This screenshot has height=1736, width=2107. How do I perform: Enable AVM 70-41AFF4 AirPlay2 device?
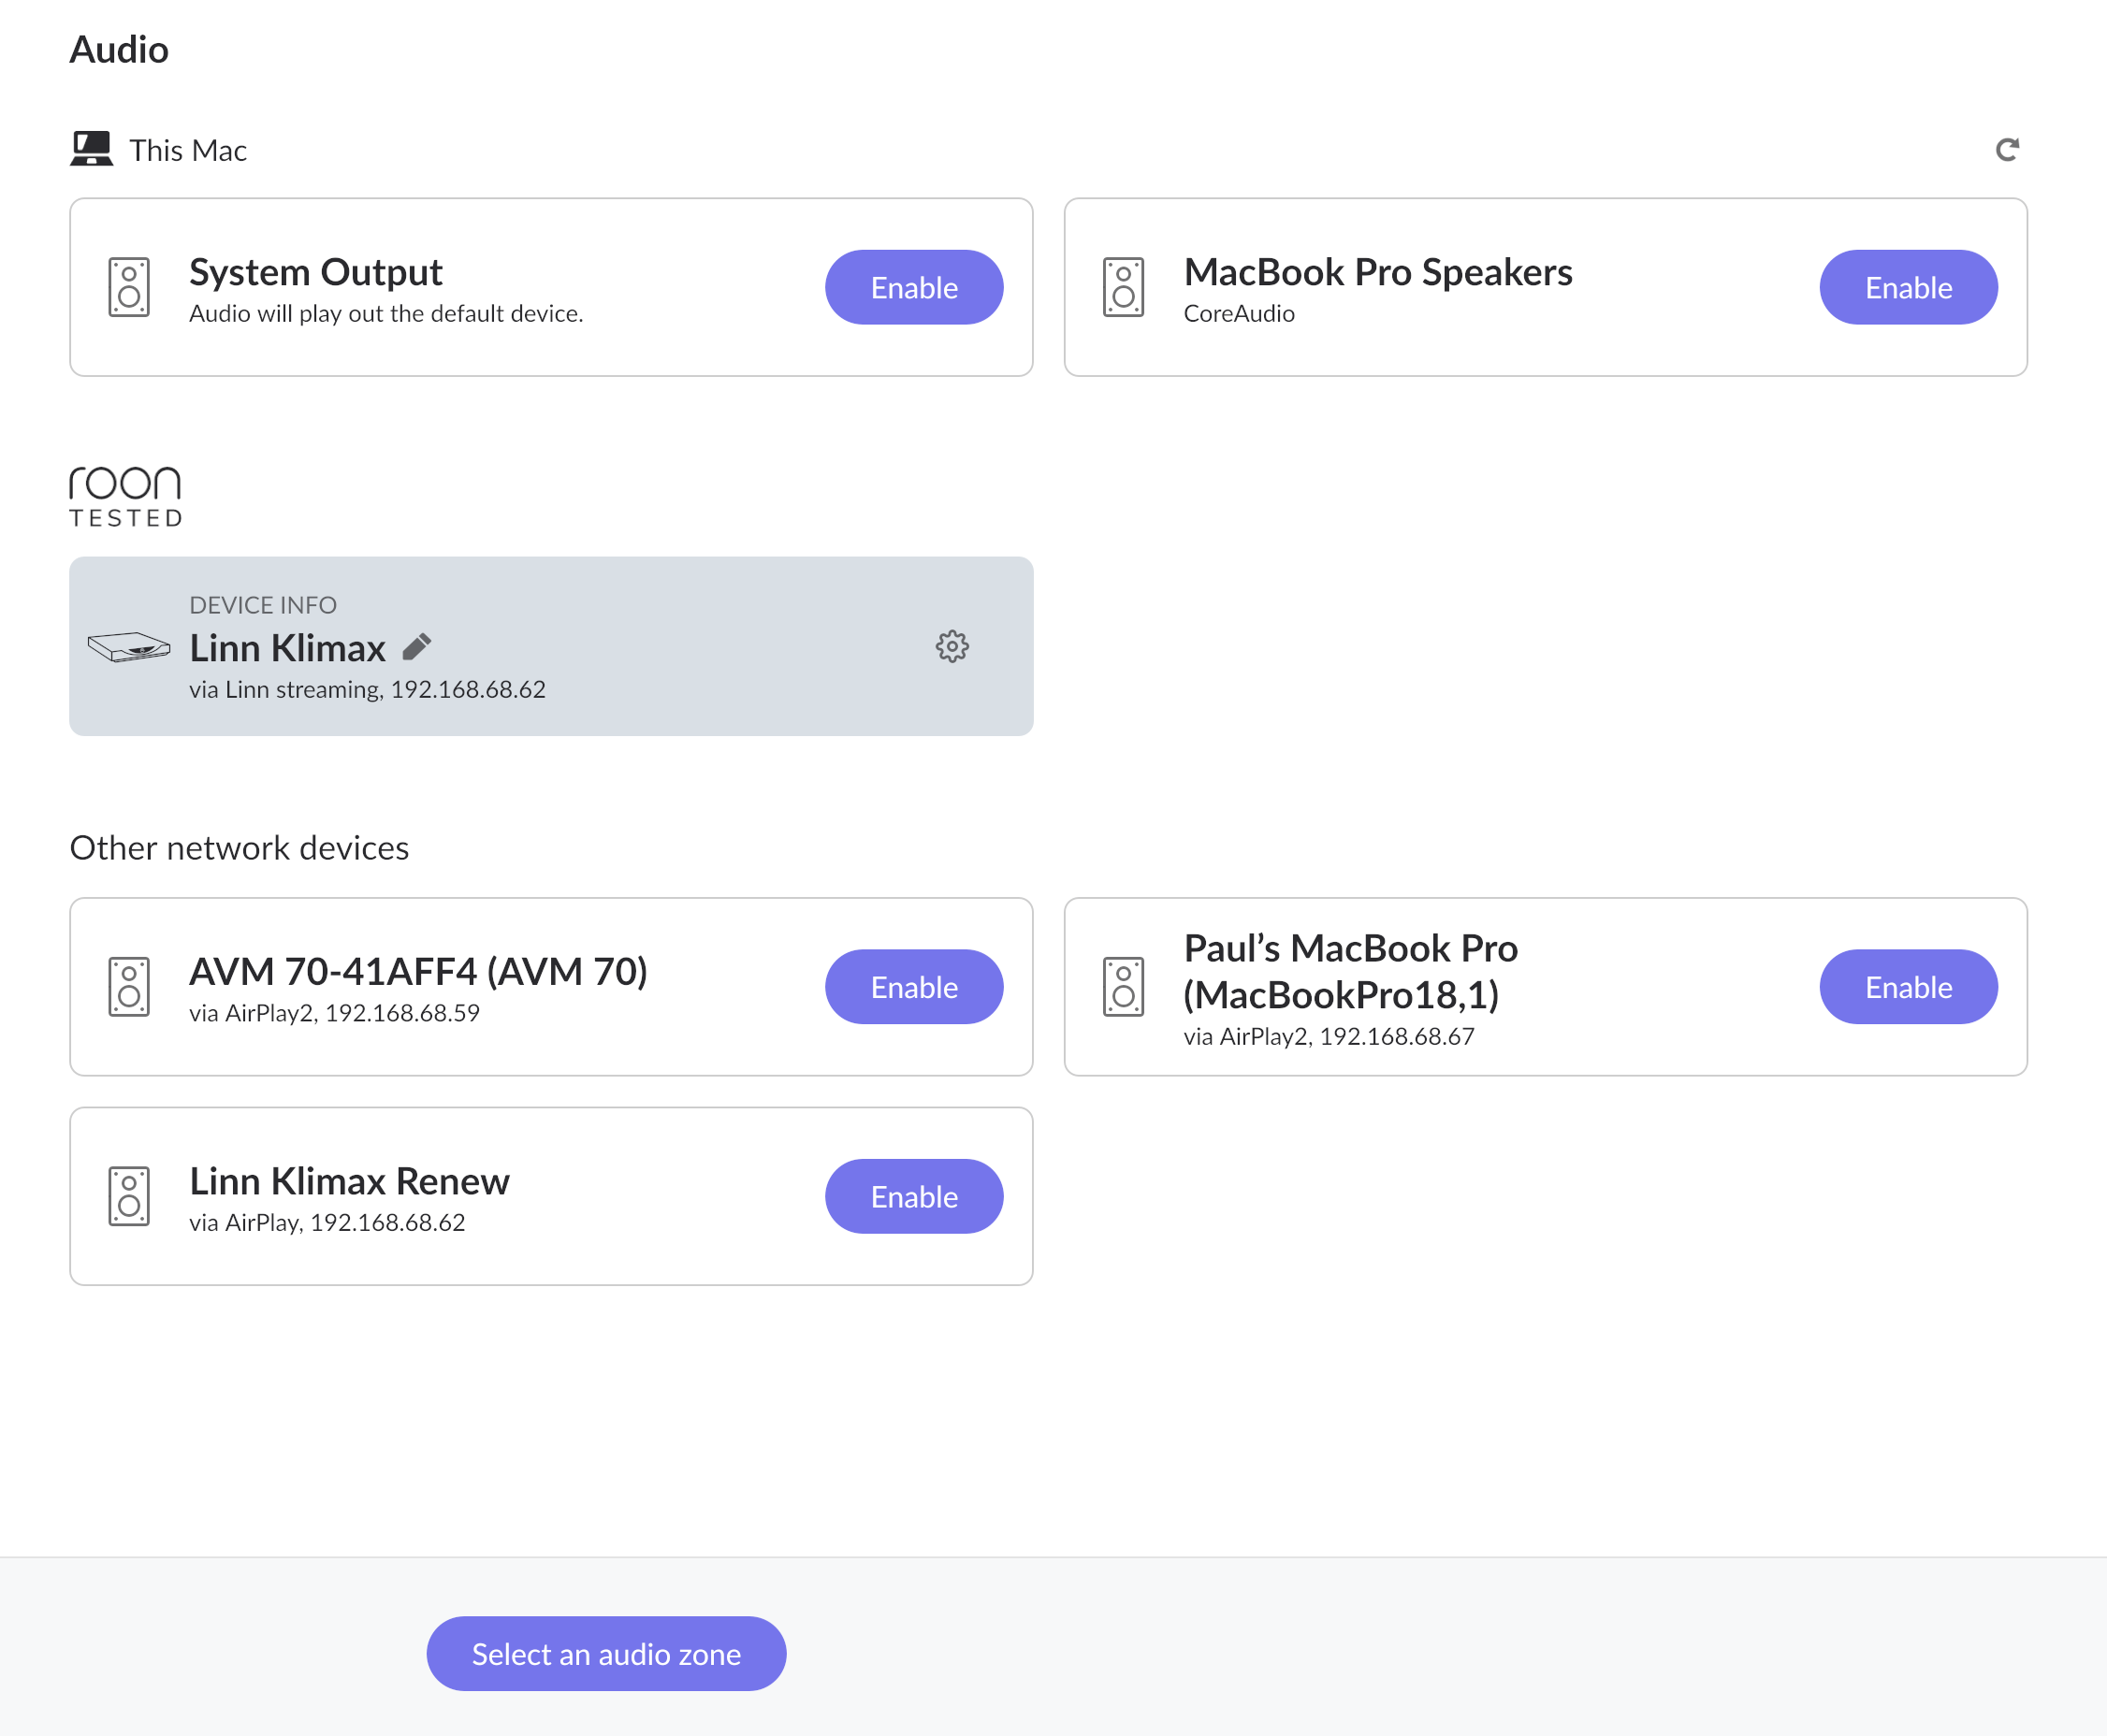[913, 987]
